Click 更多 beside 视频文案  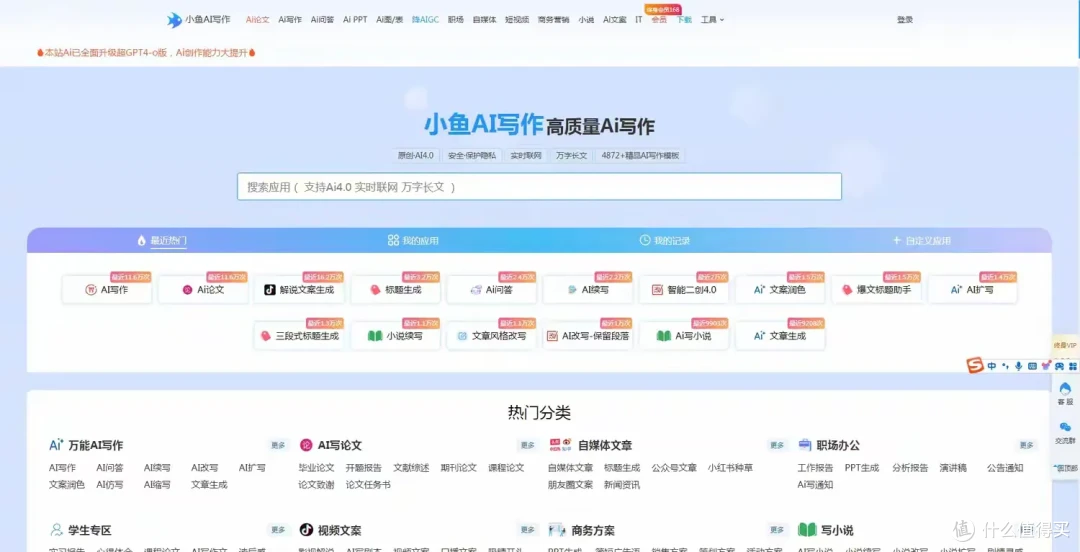[528, 530]
